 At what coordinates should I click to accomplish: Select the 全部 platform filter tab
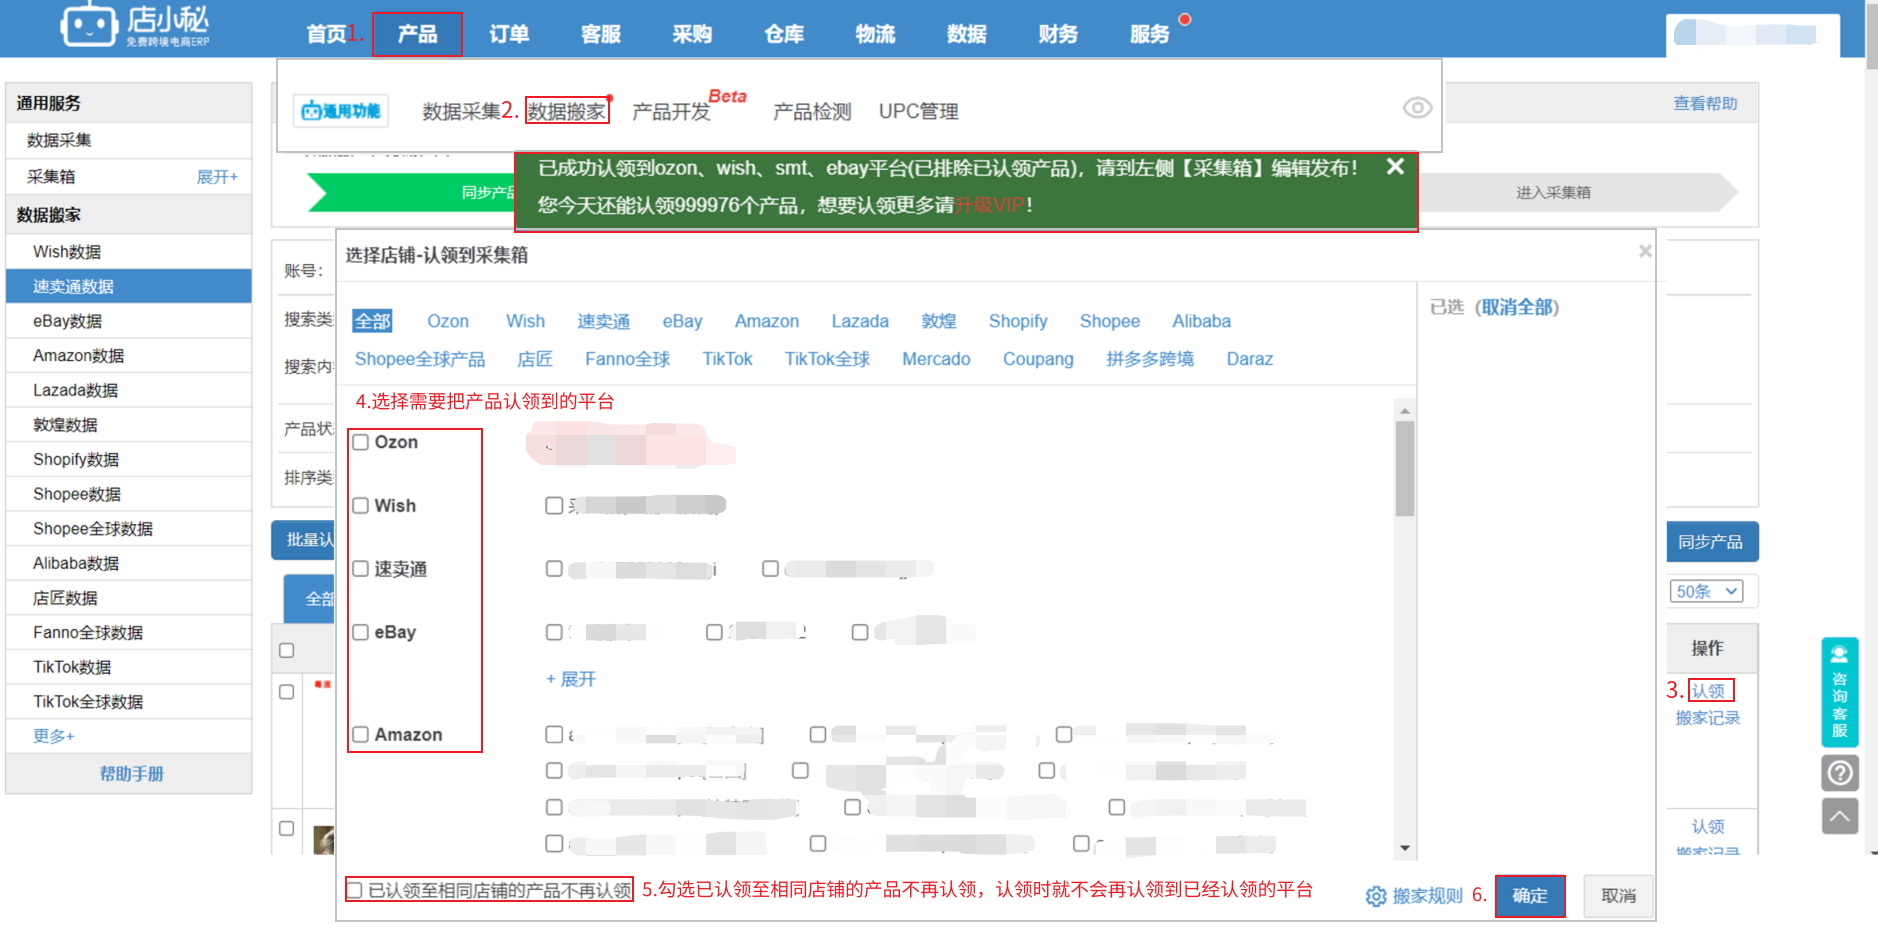(x=372, y=321)
